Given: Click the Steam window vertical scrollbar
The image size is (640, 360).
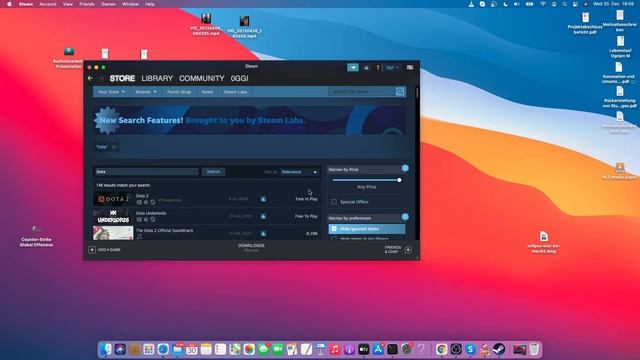Looking at the screenshot, I should pos(417,92).
